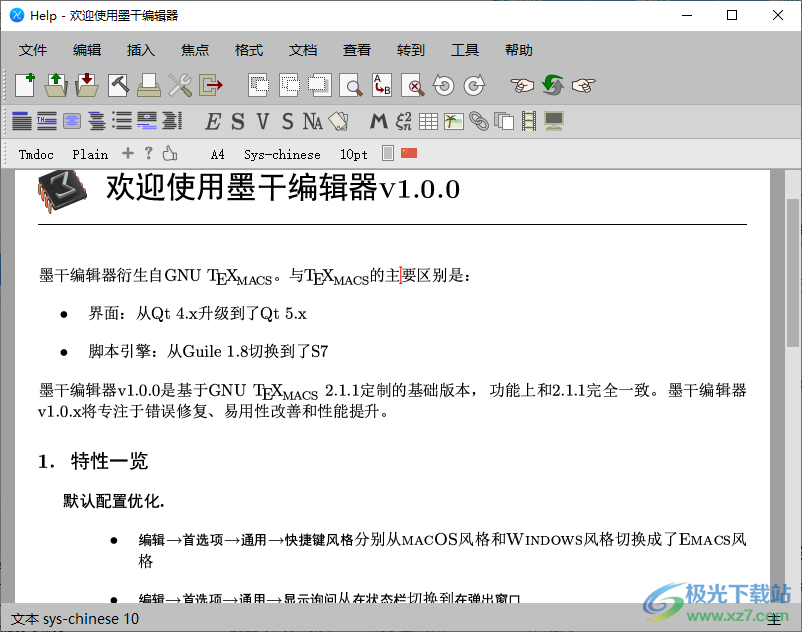
Task: Go back using the left-pointing hand icon
Action: point(522,85)
